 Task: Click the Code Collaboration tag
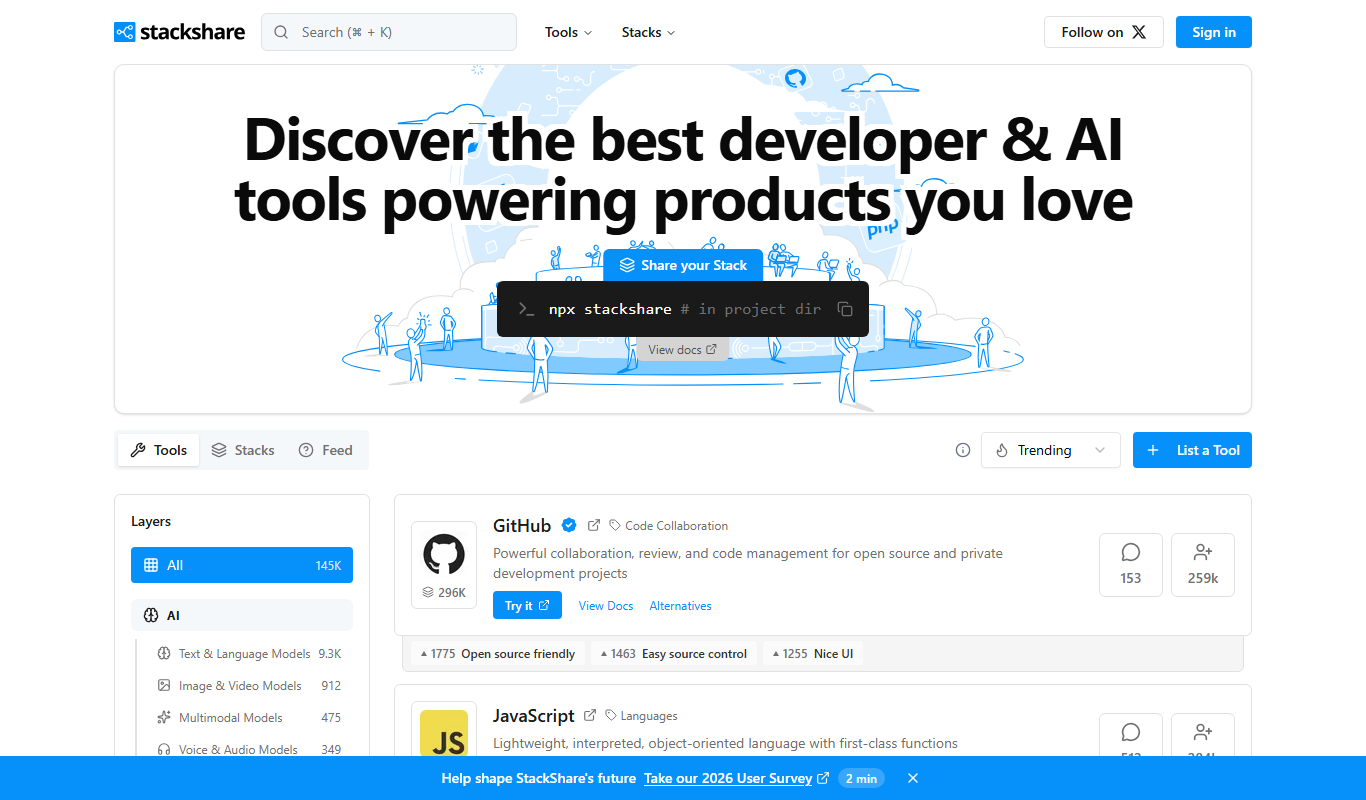pos(669,525)
